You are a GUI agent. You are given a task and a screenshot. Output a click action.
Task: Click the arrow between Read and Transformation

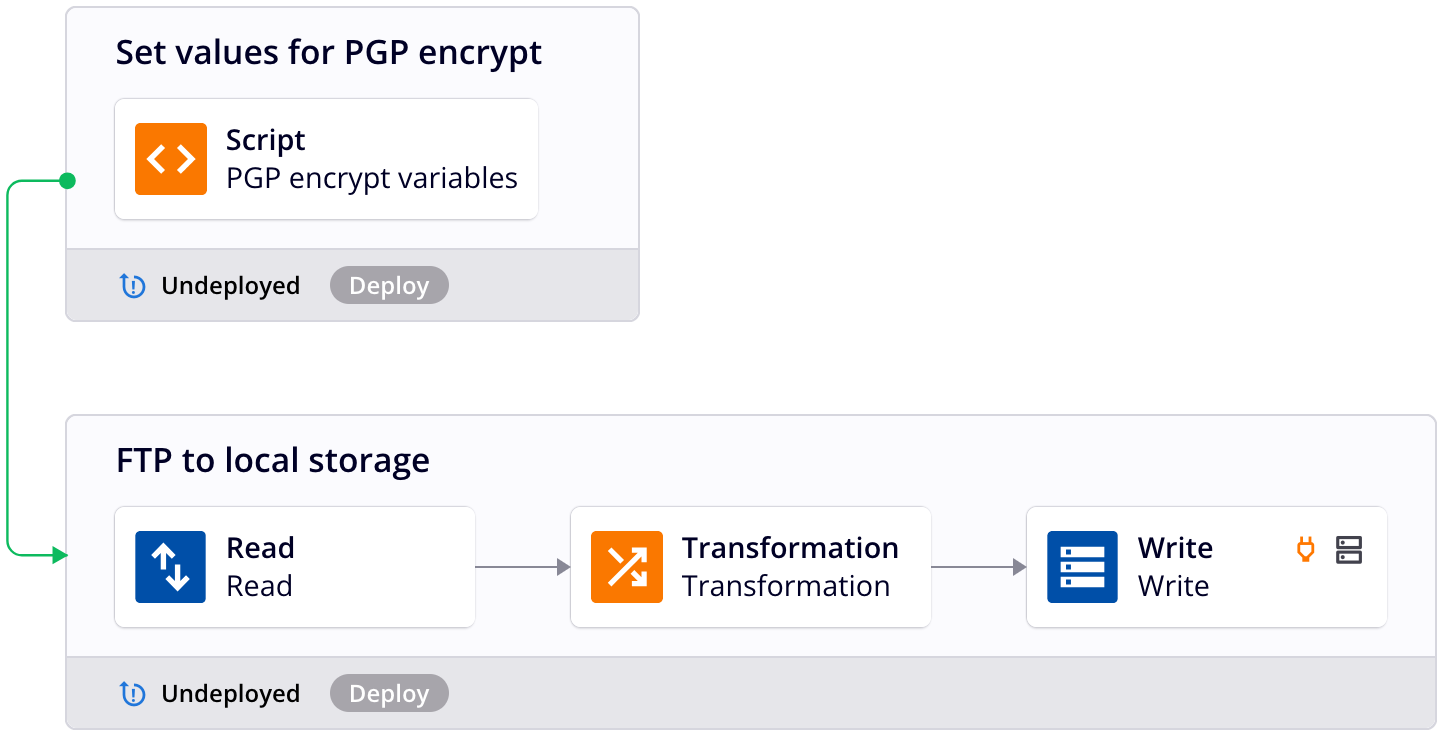[x=520, y=567]
